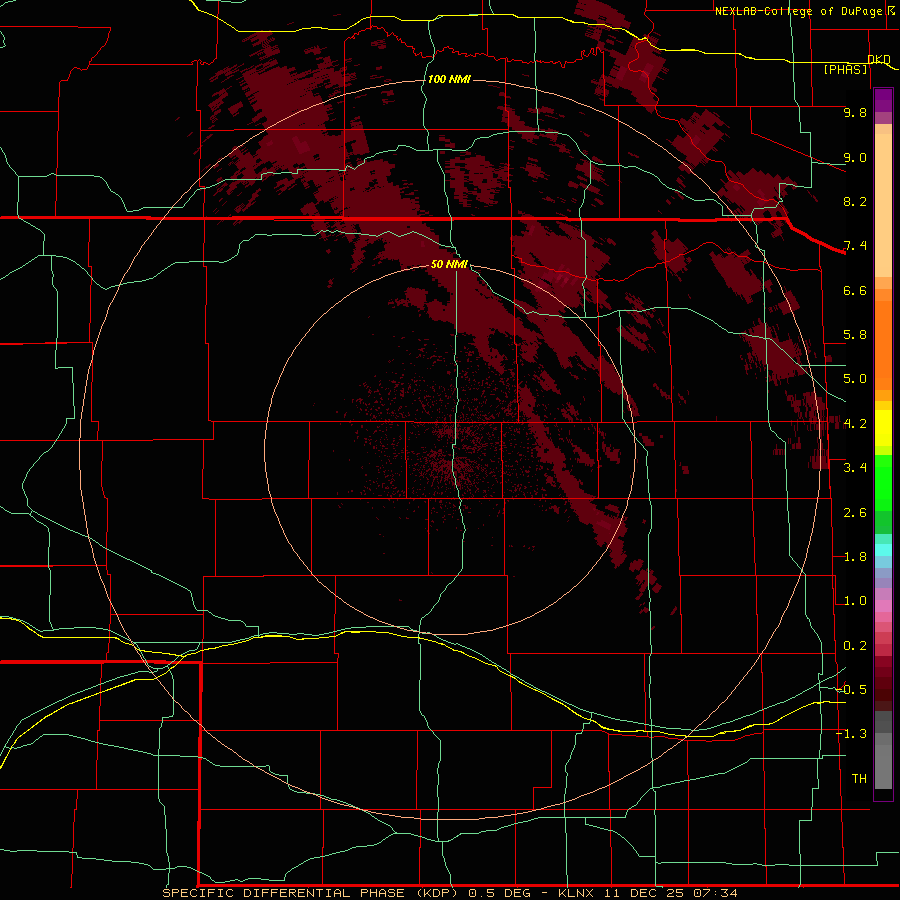Click the 8.2 value on the color scale
The width and height of the screenshot is (900, 900).
(x=855, y=201)
